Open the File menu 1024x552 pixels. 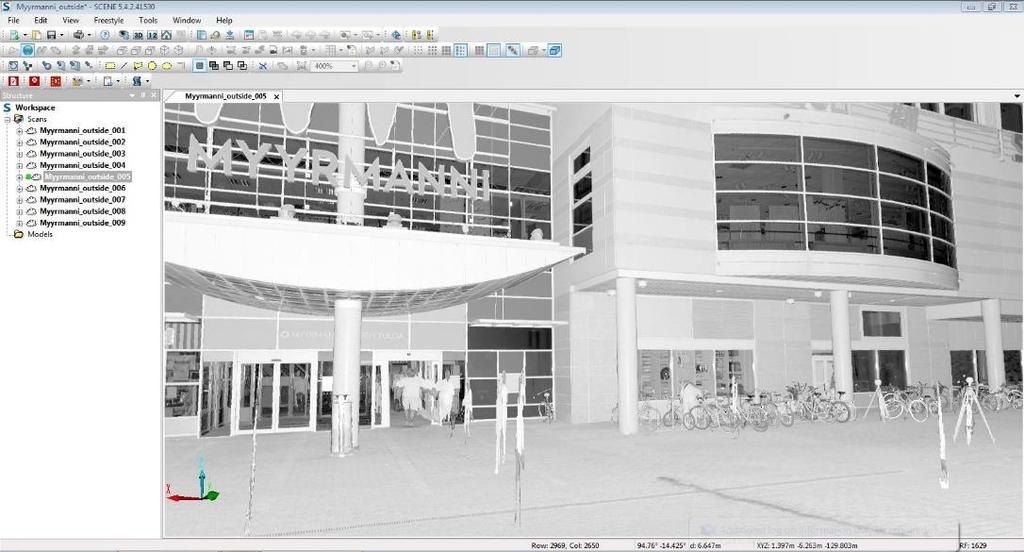[x=14, y=20]
